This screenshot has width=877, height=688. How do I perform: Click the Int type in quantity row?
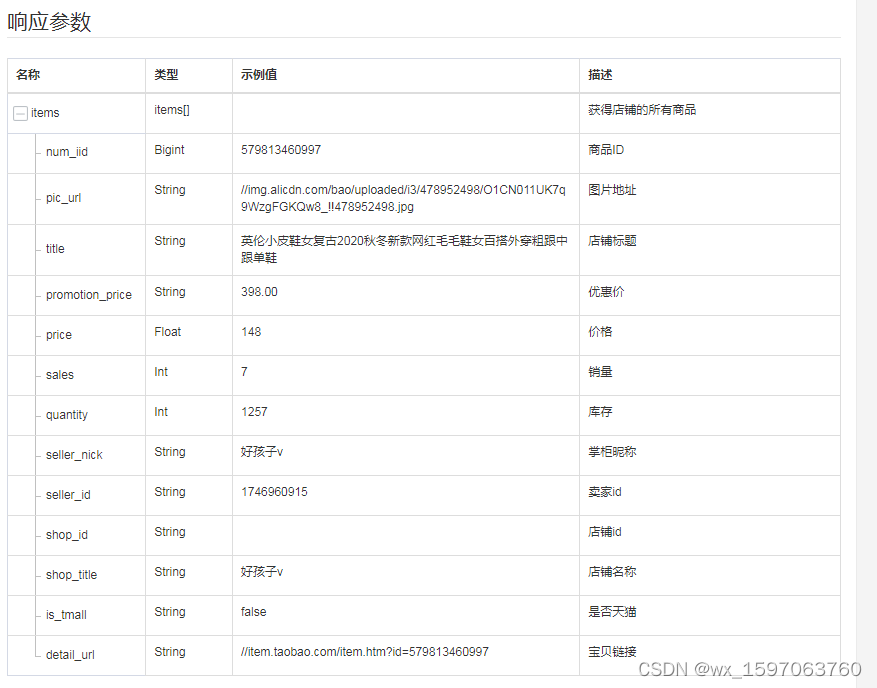click(x=161, y=412)
